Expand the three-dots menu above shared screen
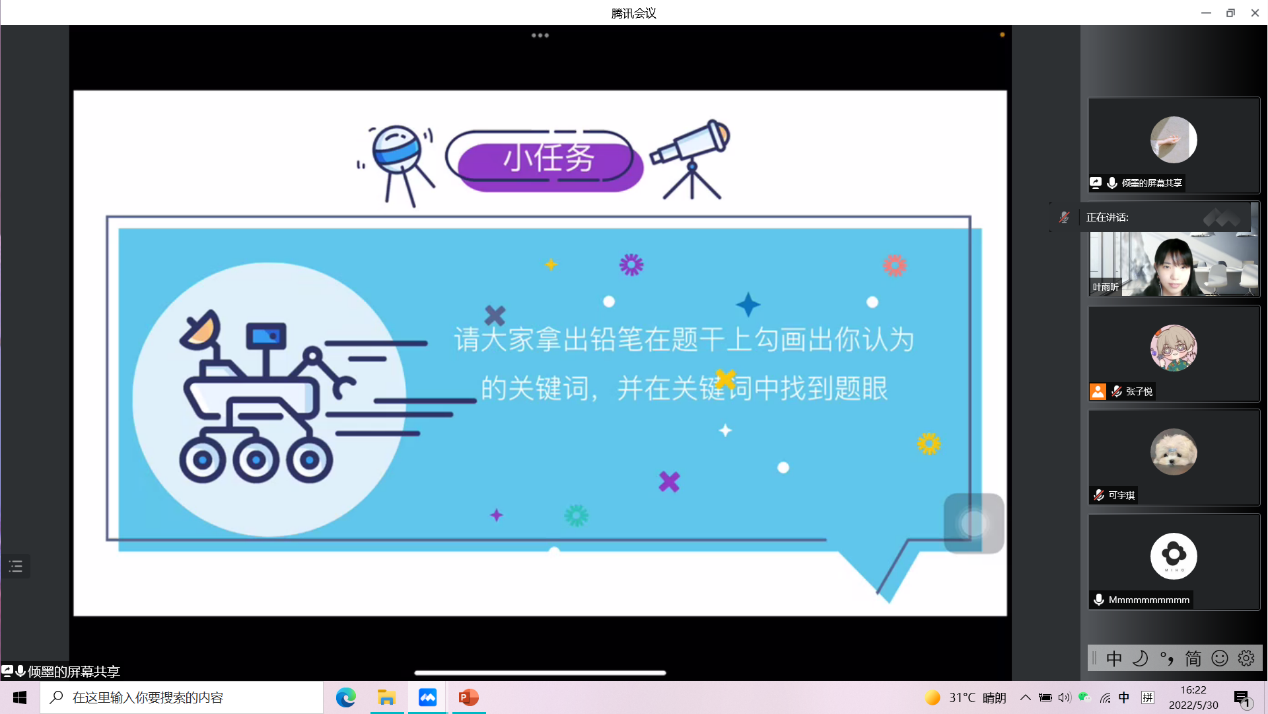This screenshot has width=1268, height=714. pyautogui.click(x=540, y=35)
